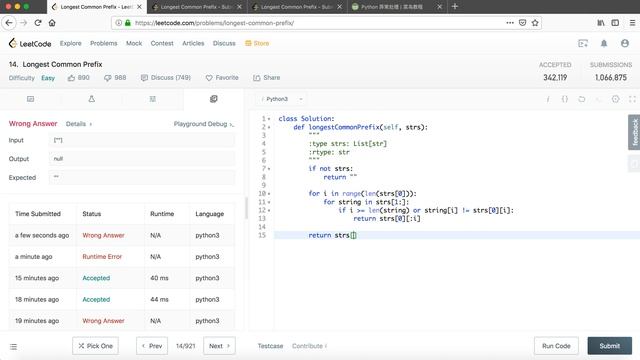Open the submissions list tab icon
This screenshot has width=640, height=360.
(153, 99)
